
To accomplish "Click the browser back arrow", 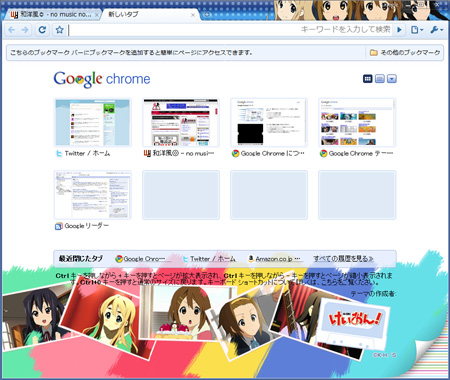I will (12, 30).
